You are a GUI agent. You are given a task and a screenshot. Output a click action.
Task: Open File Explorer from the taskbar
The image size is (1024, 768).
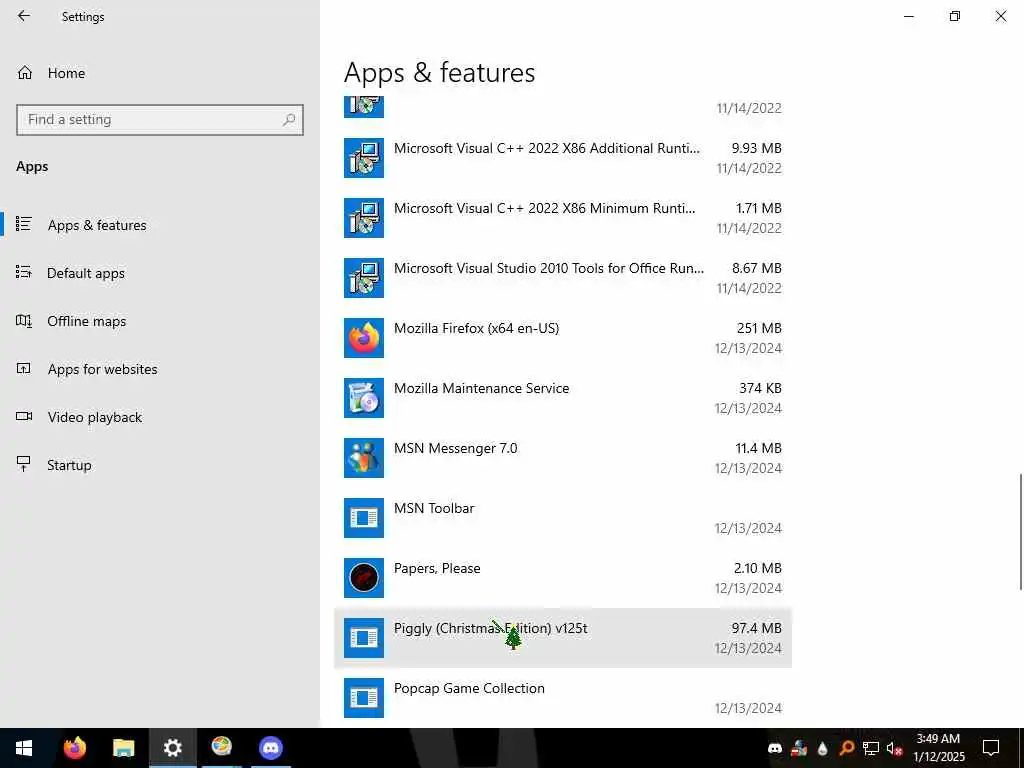(x=123, y=748)
